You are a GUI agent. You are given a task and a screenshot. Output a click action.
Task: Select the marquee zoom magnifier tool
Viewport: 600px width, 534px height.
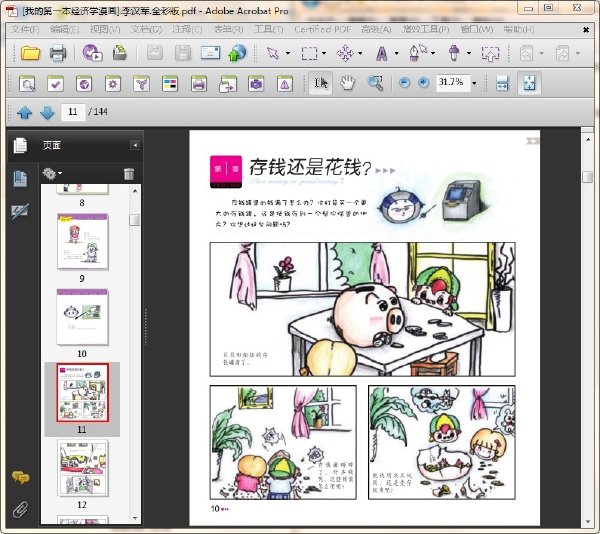[x=375, y=83]
